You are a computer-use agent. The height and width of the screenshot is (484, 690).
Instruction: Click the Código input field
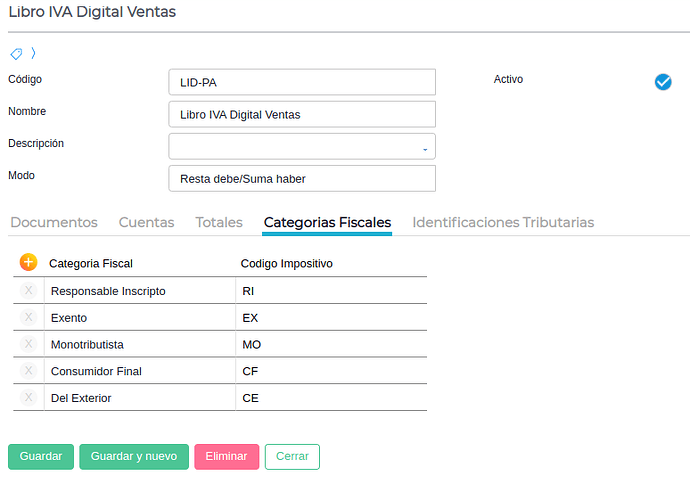click(302, 82)
